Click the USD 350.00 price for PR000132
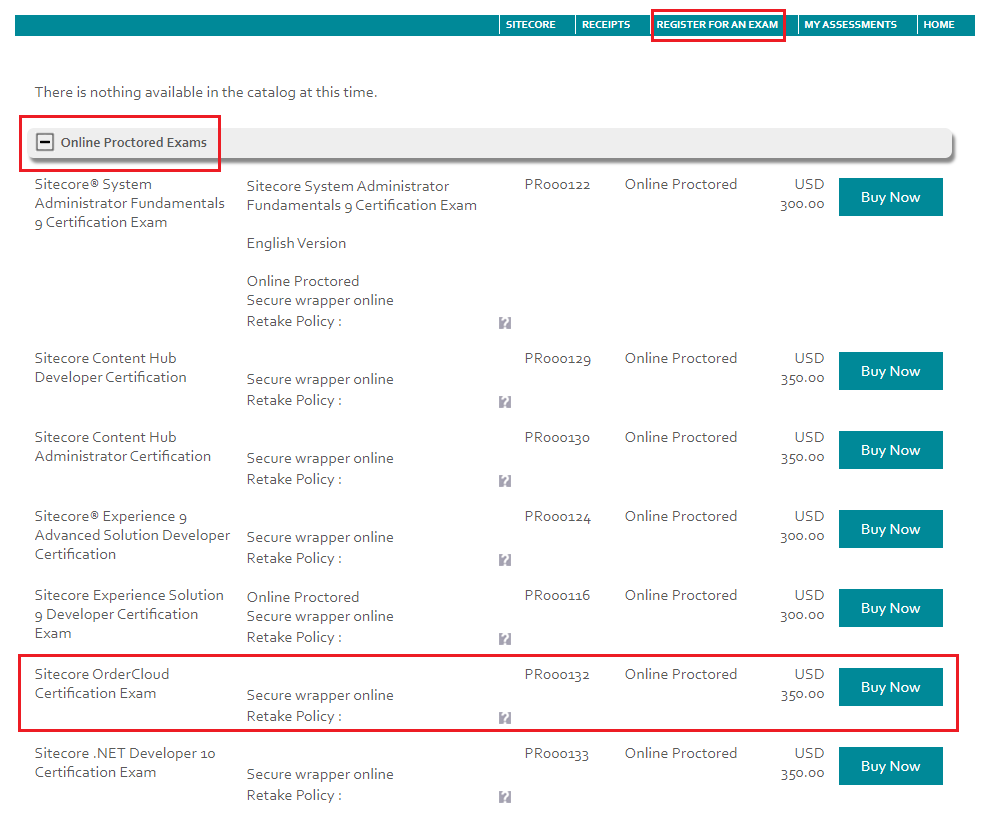 pos(802,684)
